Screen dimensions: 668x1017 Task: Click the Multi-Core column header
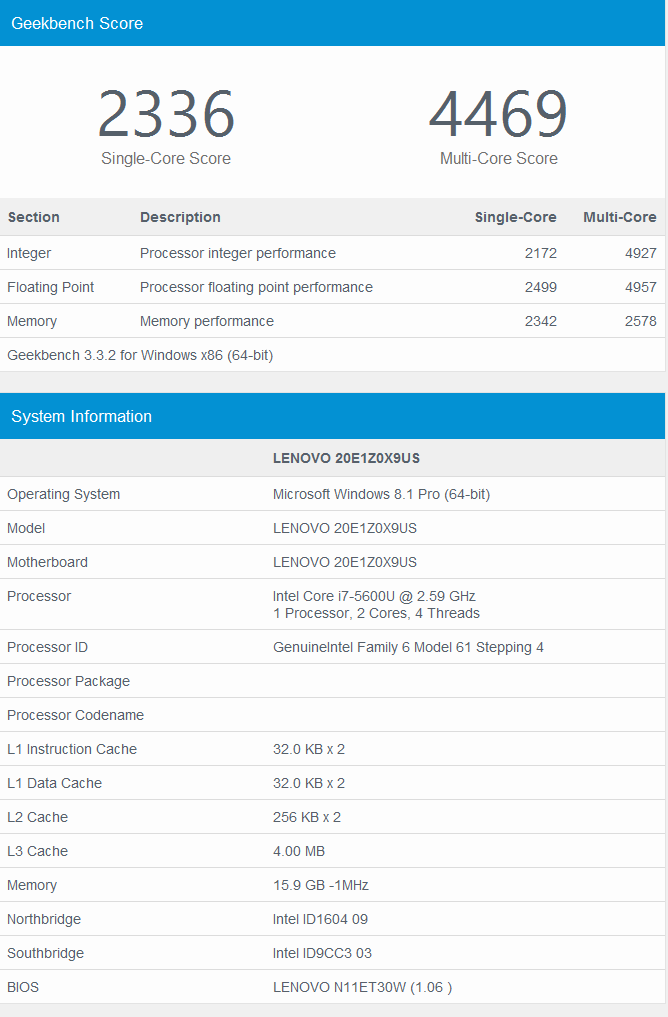620,217
